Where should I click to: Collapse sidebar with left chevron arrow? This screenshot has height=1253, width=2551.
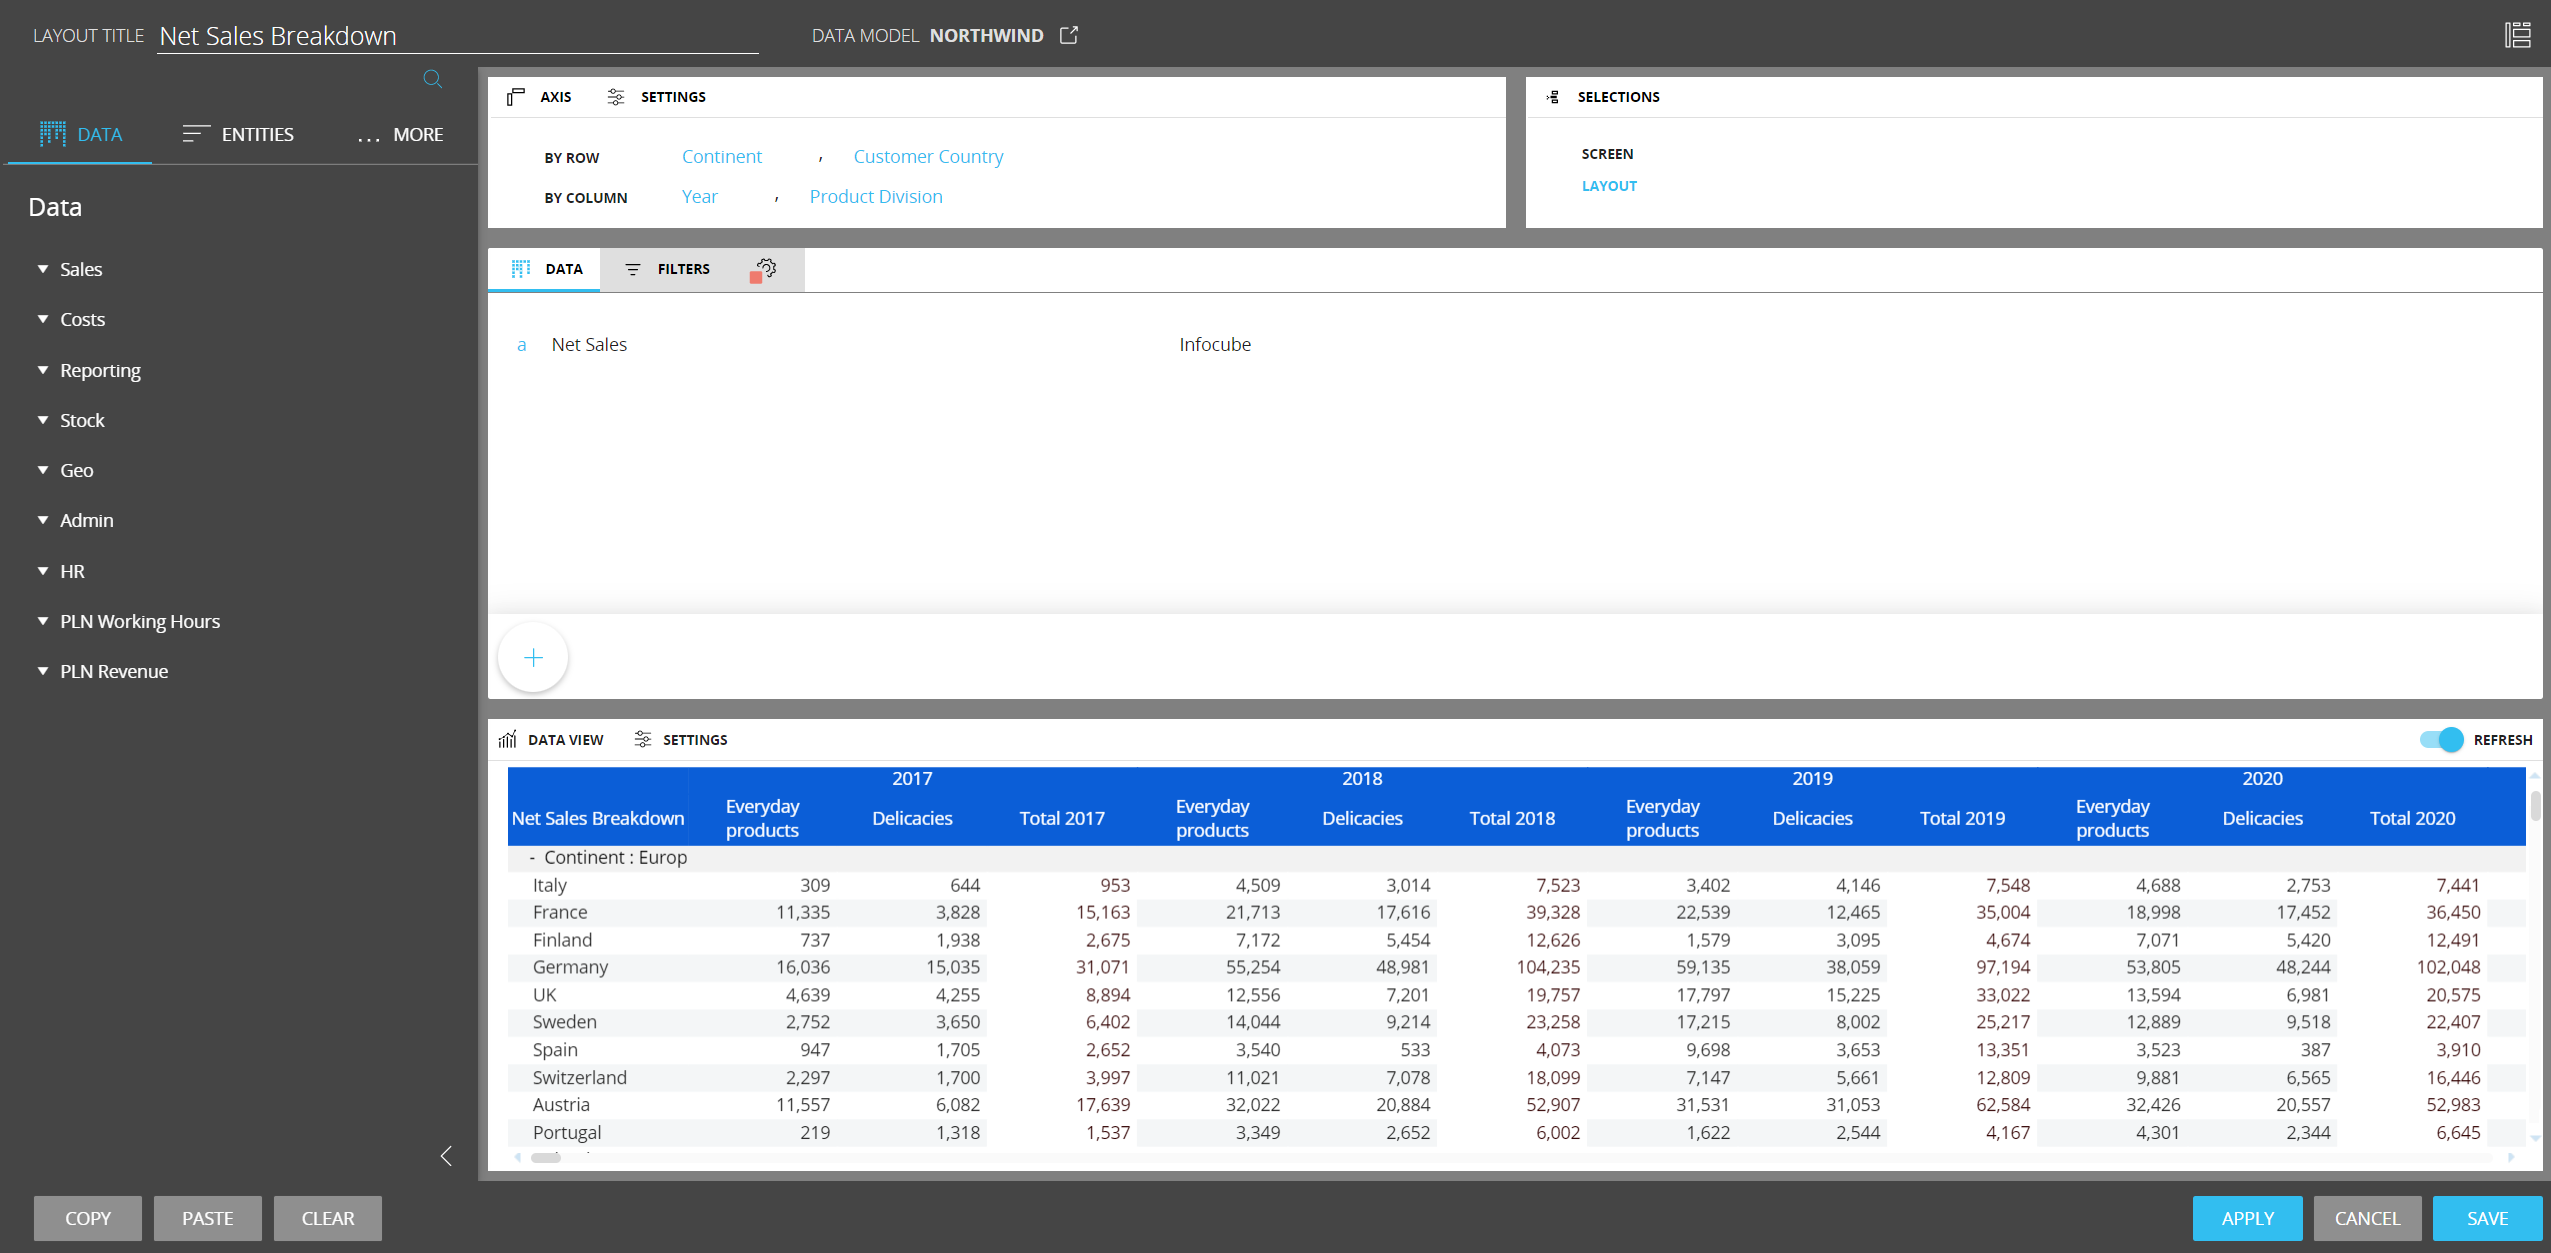(446, 1156)
